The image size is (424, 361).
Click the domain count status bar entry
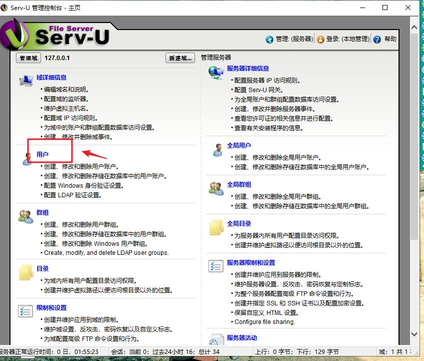395,352
